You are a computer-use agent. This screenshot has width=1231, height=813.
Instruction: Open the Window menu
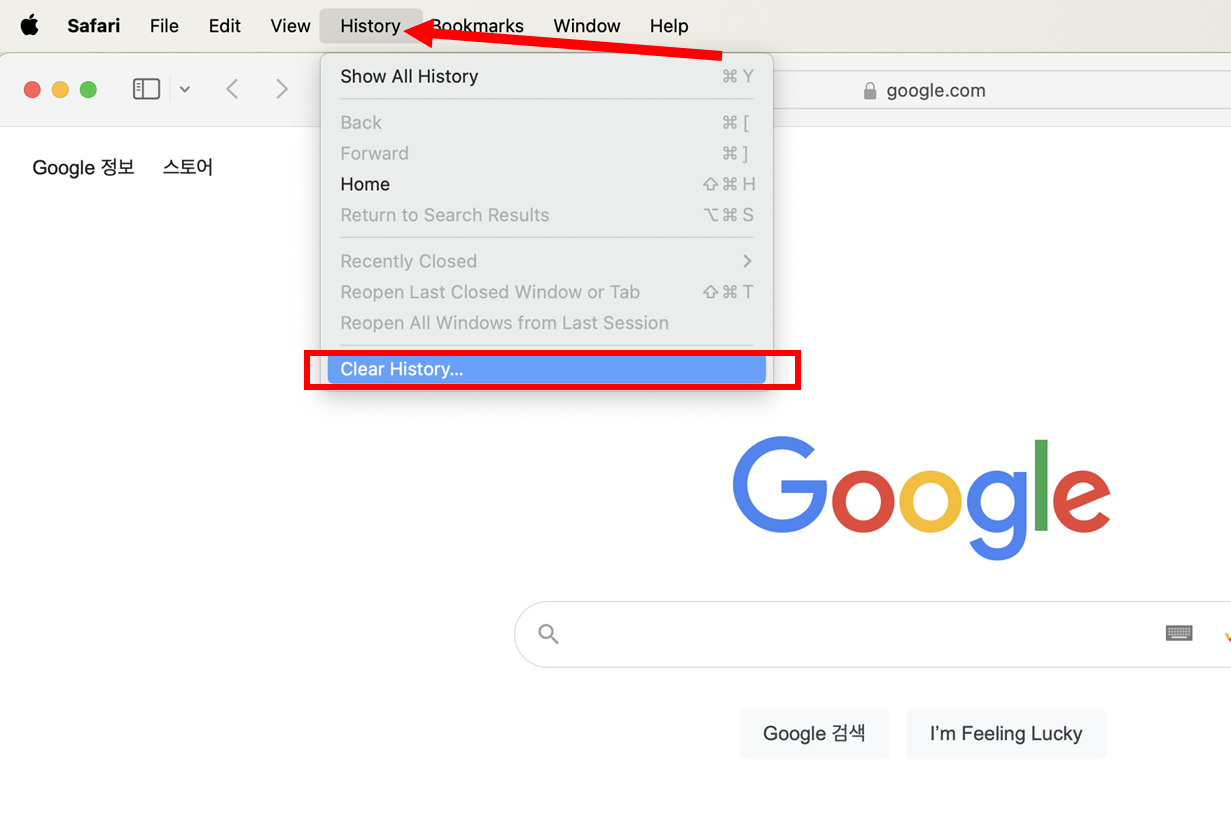pyautogui.click(x=587, y=26)
